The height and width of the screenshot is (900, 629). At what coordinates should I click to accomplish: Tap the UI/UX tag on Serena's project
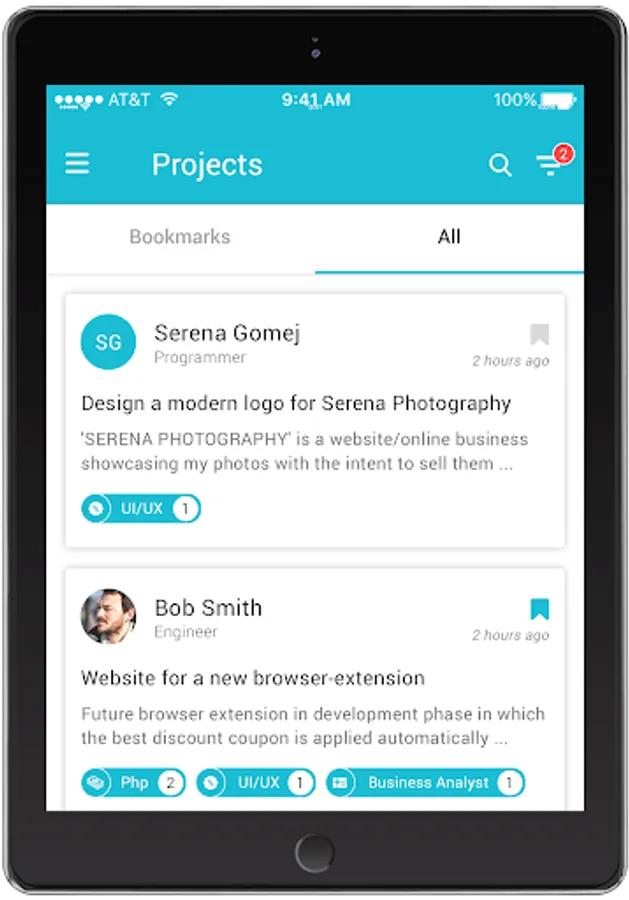141,509
